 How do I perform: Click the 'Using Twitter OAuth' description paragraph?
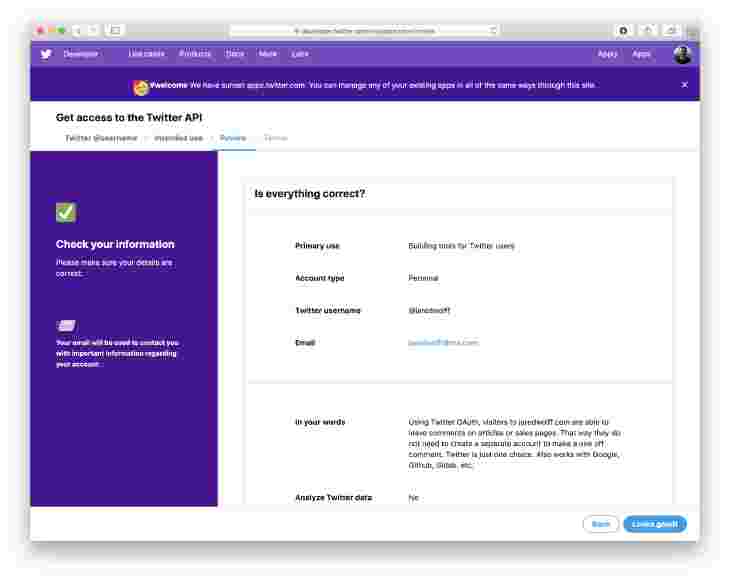click(514, 444)
